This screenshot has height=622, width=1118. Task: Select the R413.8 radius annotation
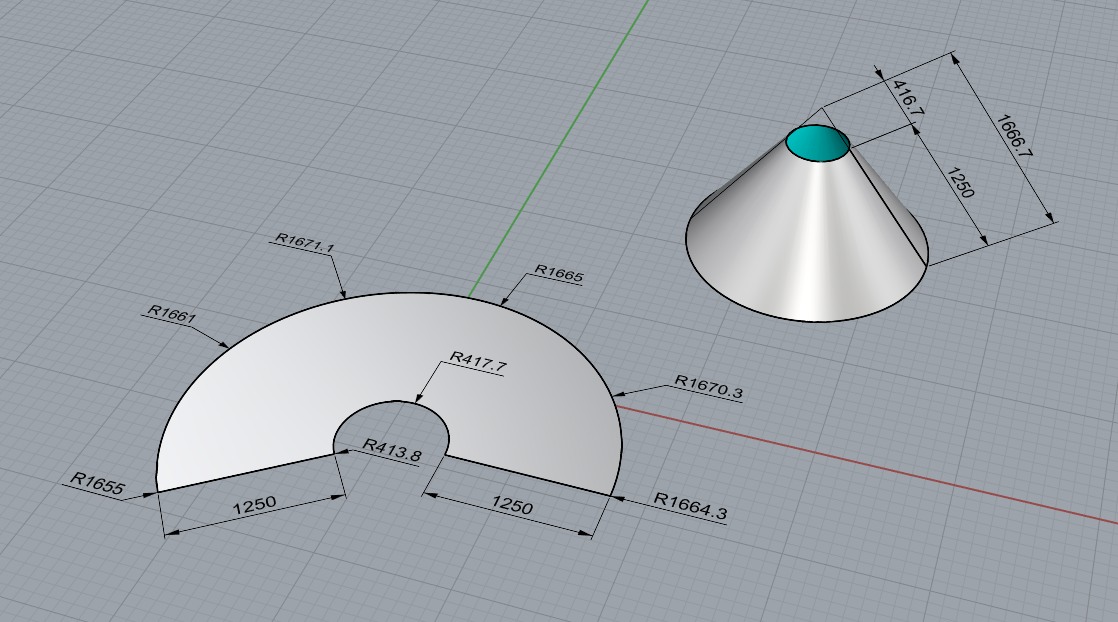(x=391, y=450)
